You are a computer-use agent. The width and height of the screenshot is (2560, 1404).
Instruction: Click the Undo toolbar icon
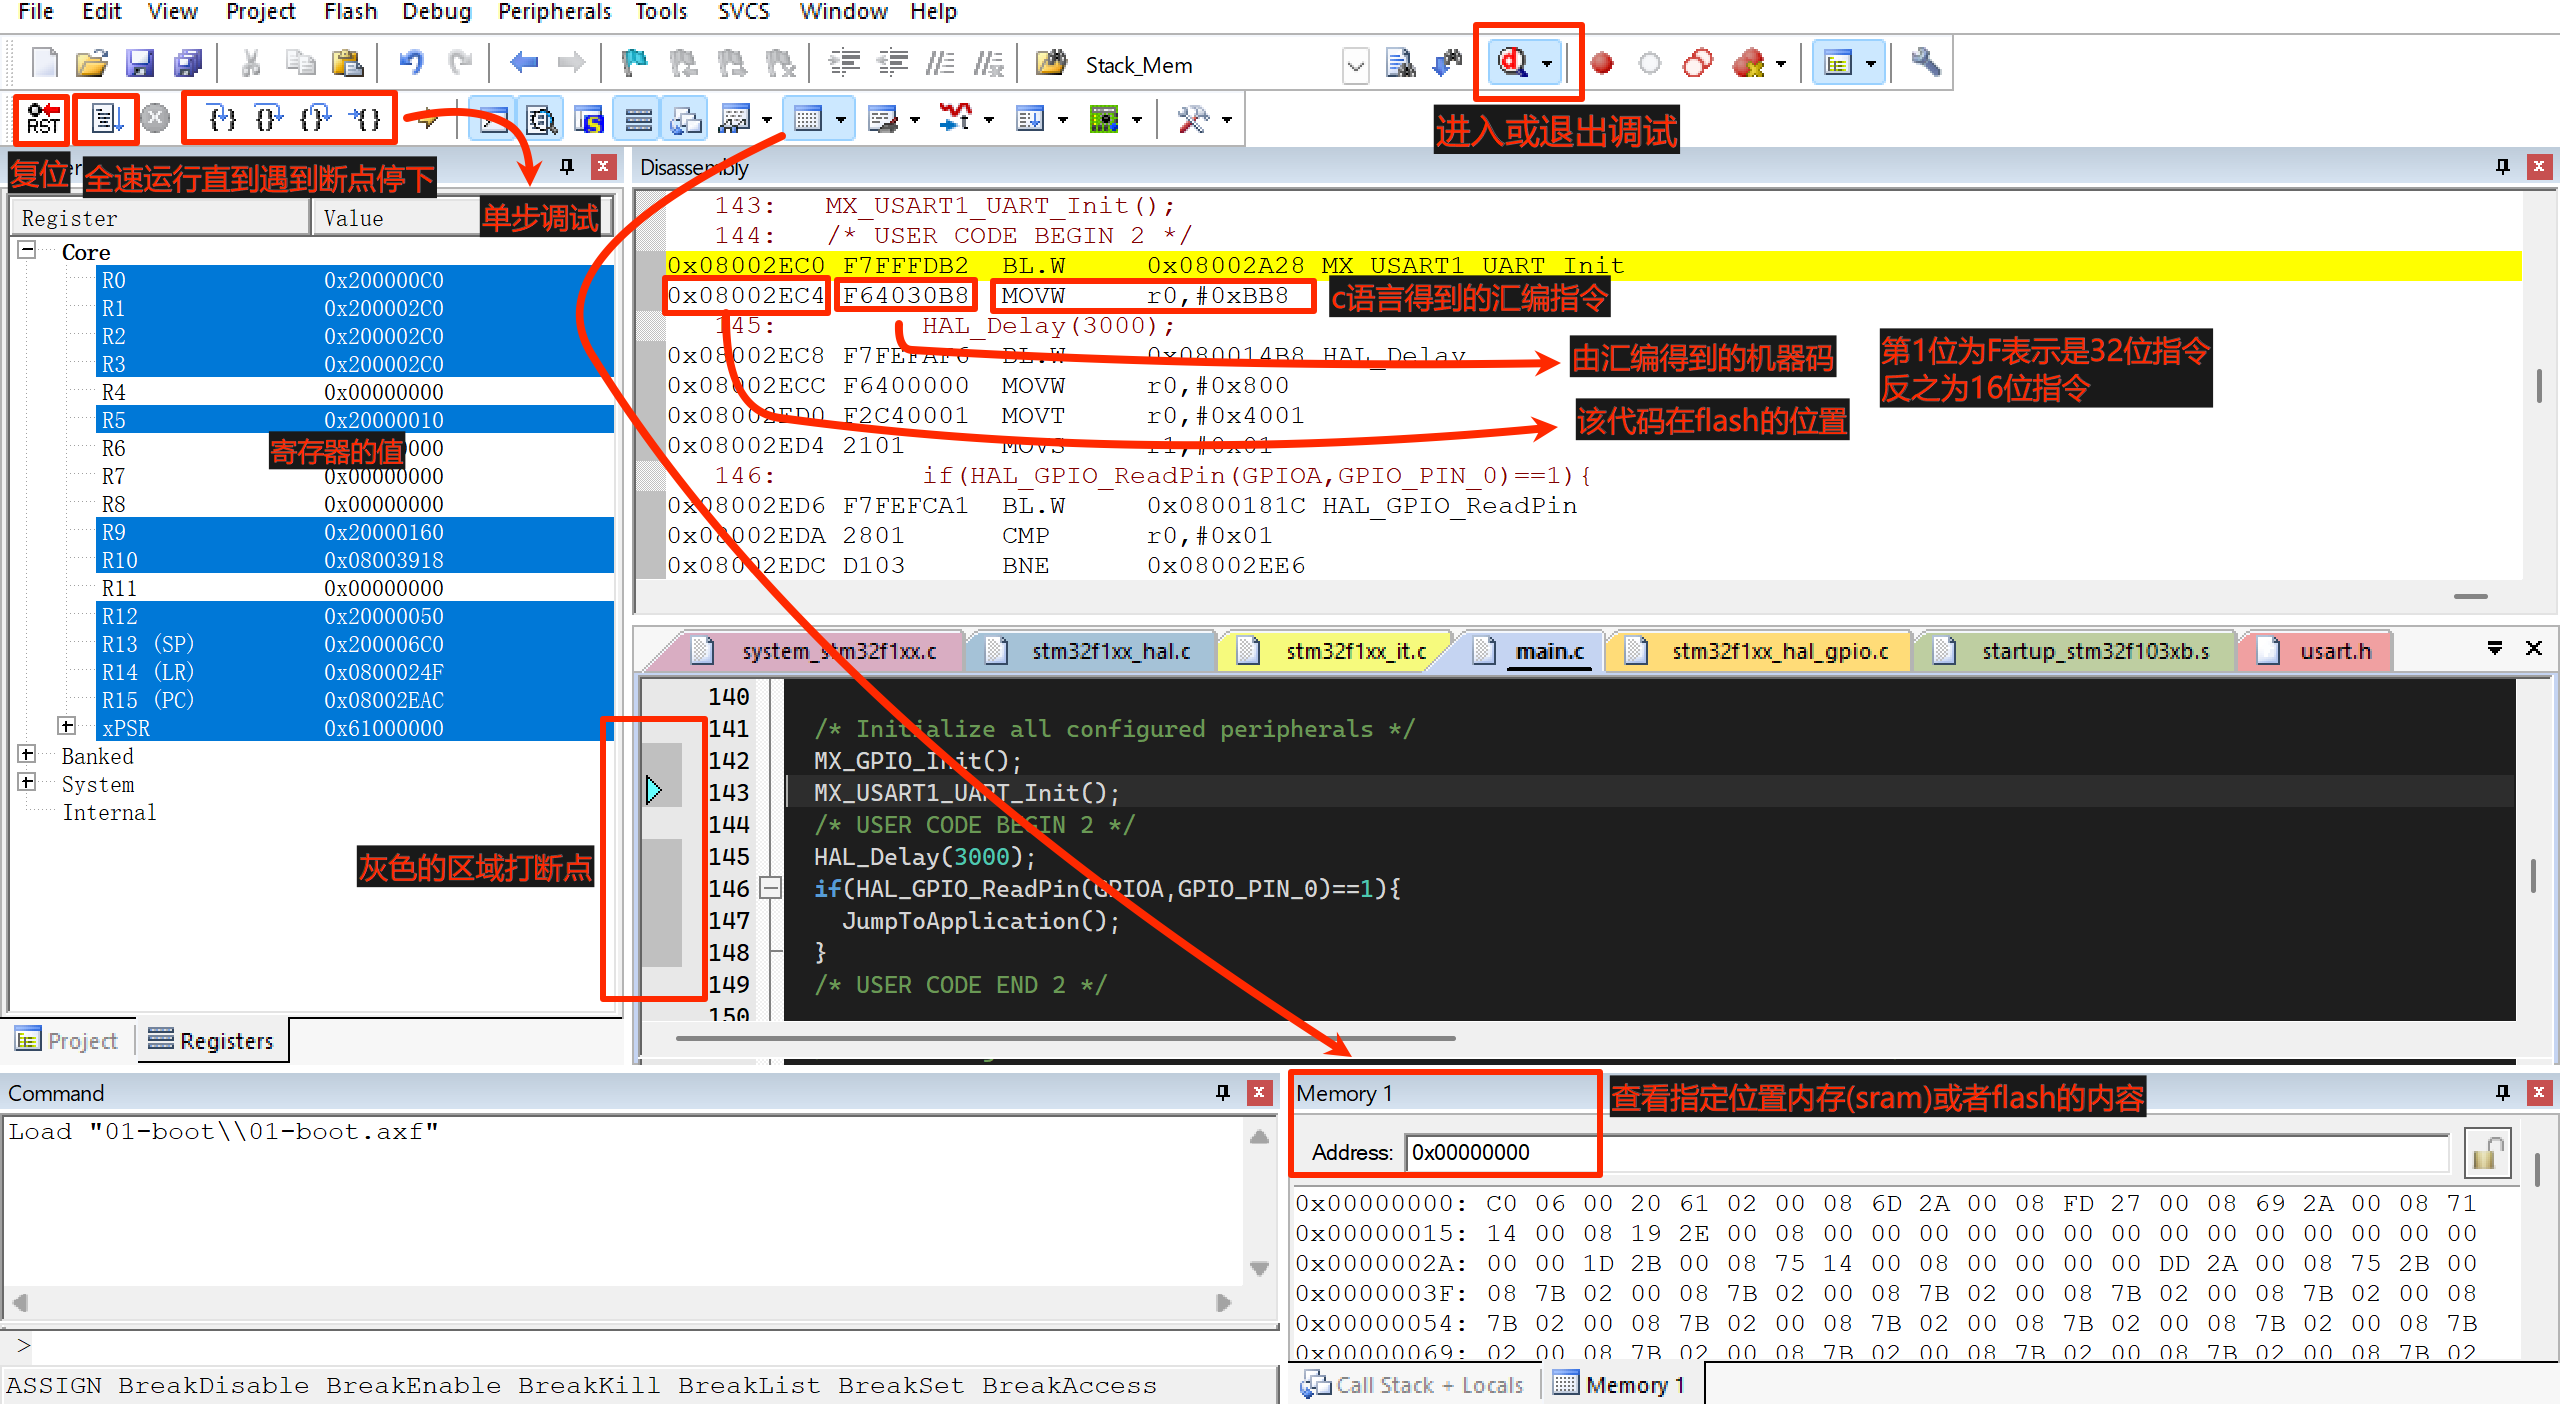411,64
